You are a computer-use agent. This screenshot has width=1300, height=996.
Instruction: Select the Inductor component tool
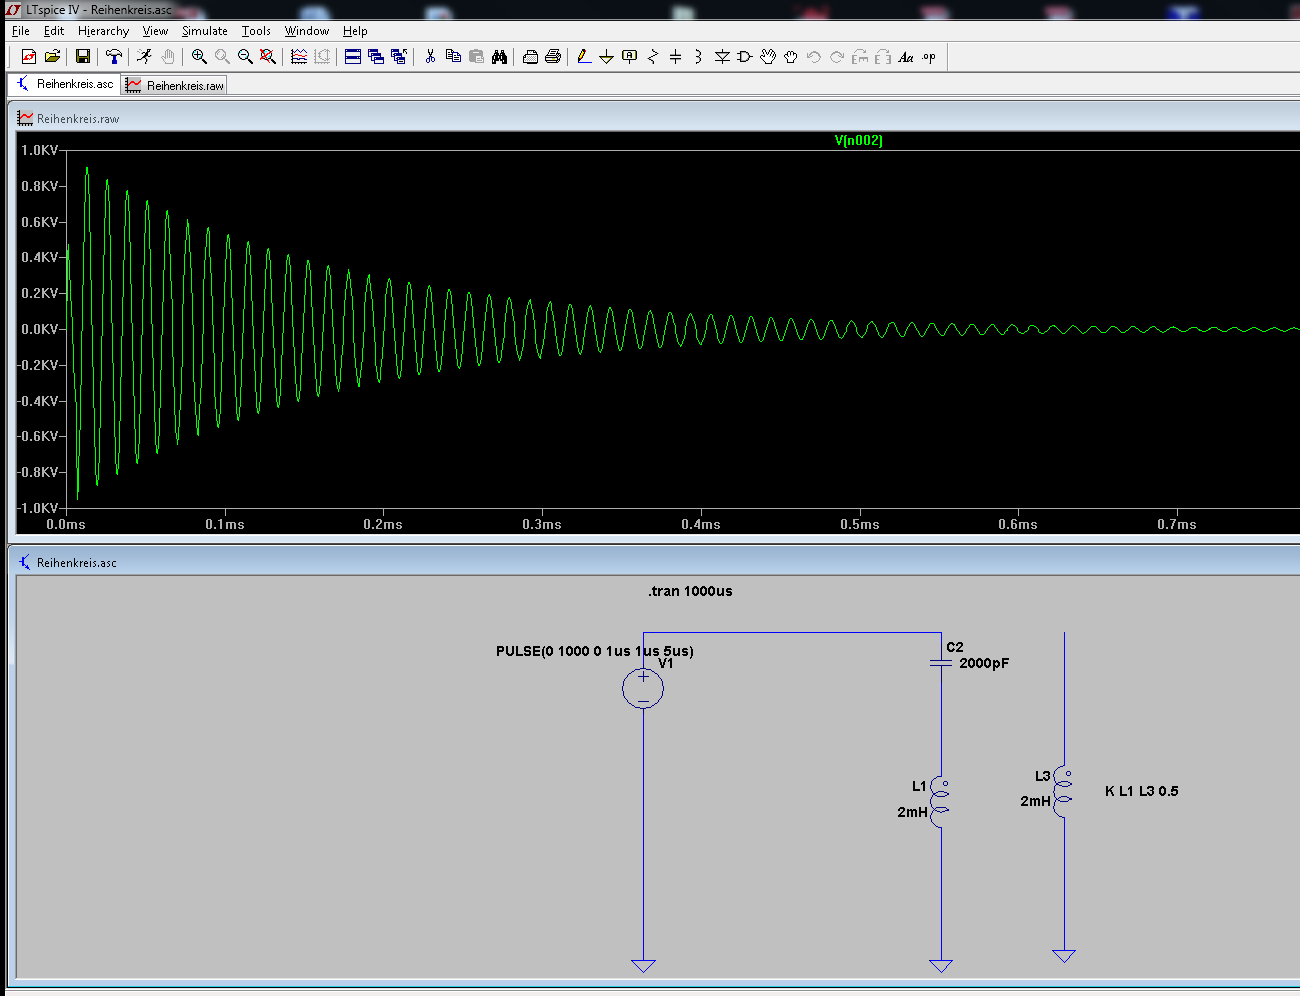(698, 57)
